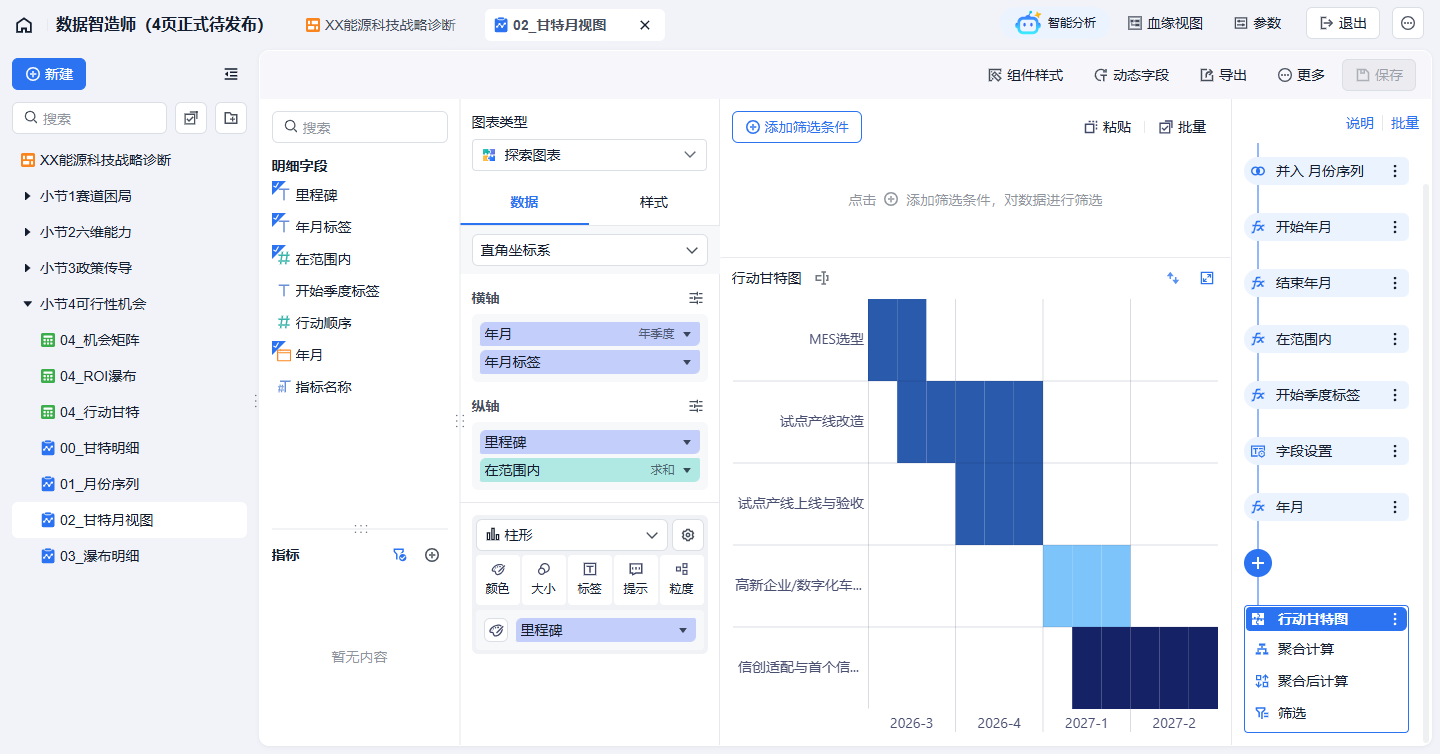Open the 直角坐标系 coordinate dropdown

[589, 250]
